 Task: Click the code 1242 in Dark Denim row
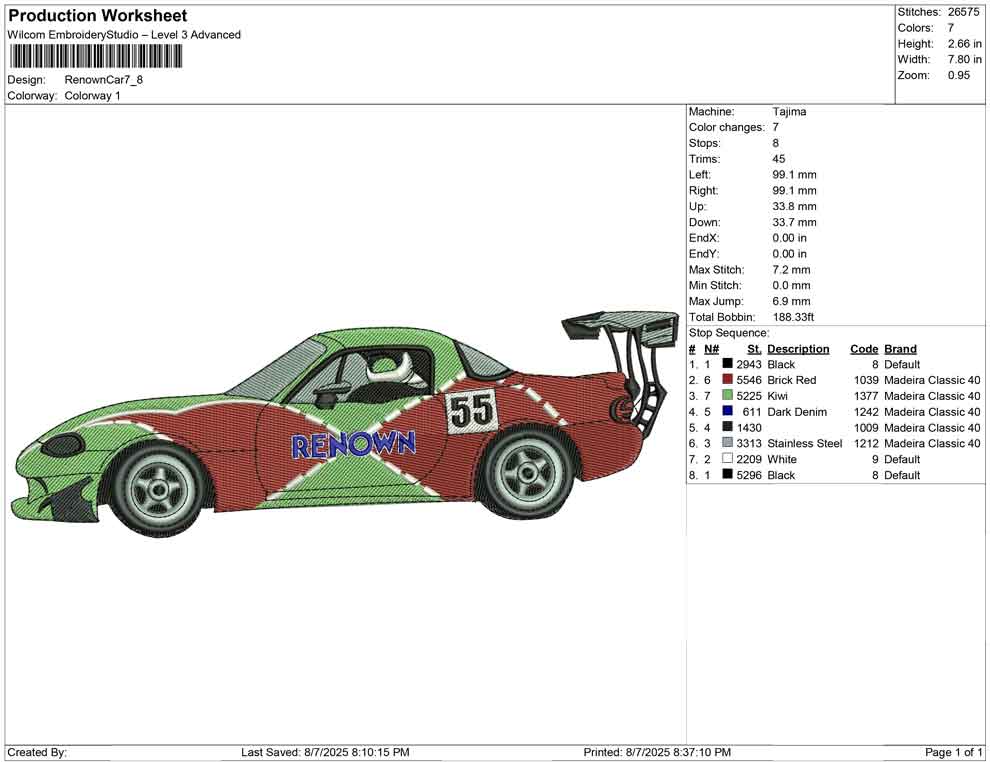(x=866, y=412)
